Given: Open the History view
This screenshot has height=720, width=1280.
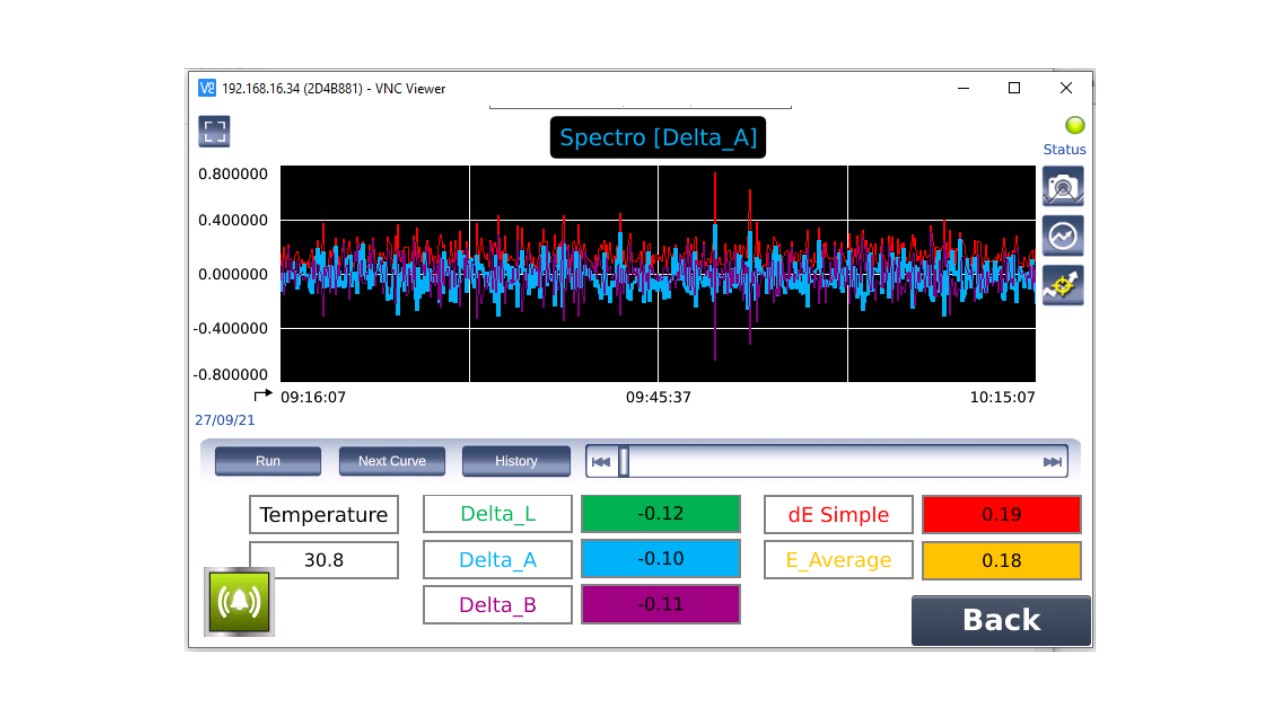Looking at the screenshot, I should 516,461.
